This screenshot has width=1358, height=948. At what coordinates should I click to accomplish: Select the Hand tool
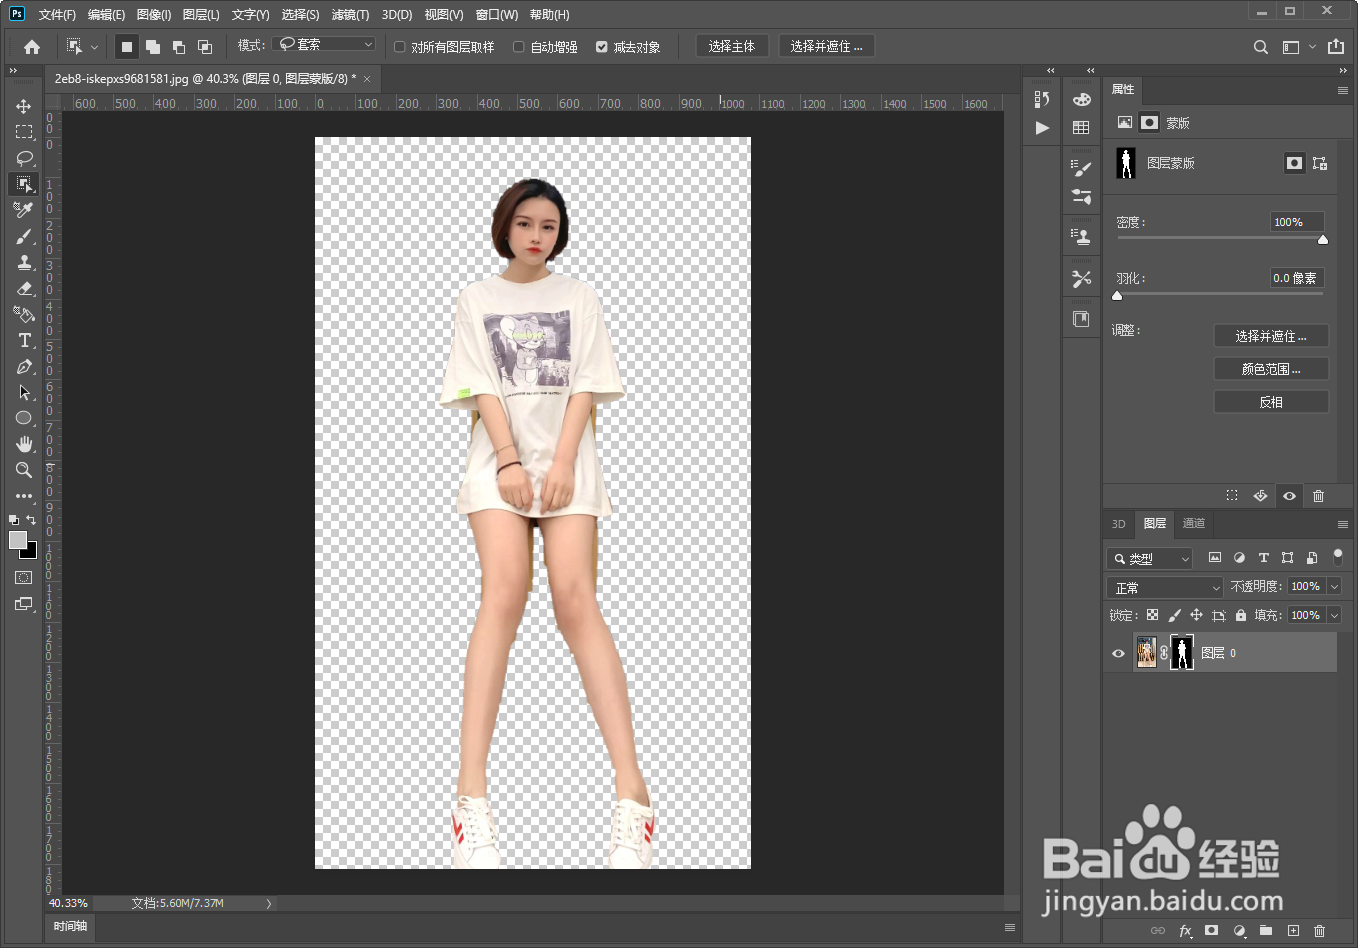click(24, 444)
